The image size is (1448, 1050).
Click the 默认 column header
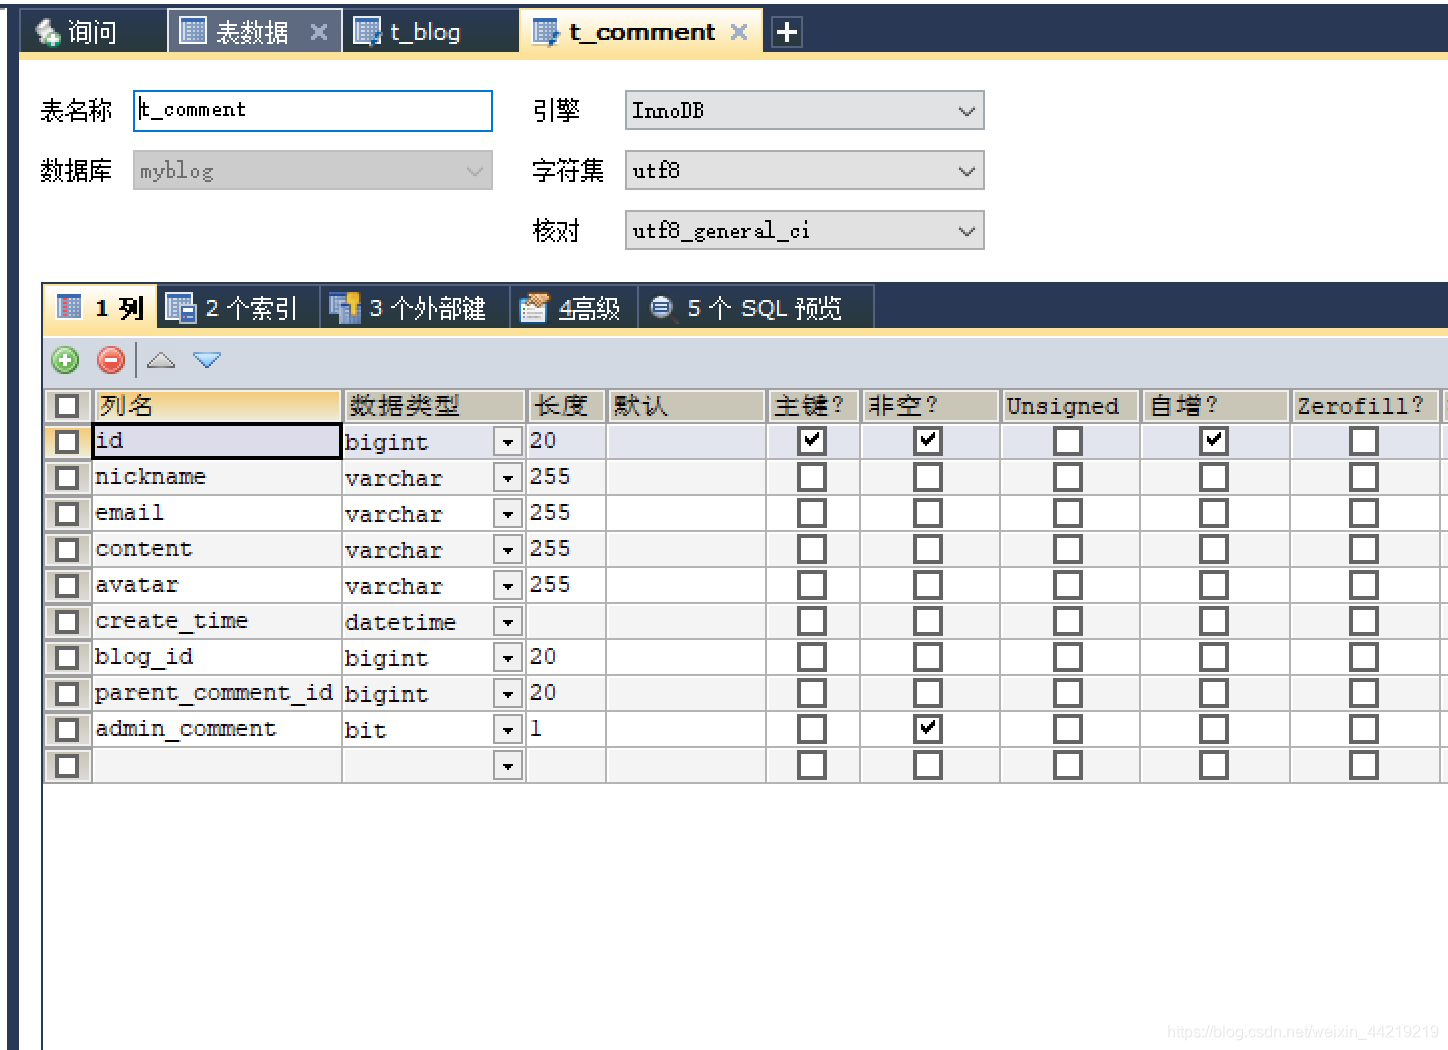click(687, 406)
